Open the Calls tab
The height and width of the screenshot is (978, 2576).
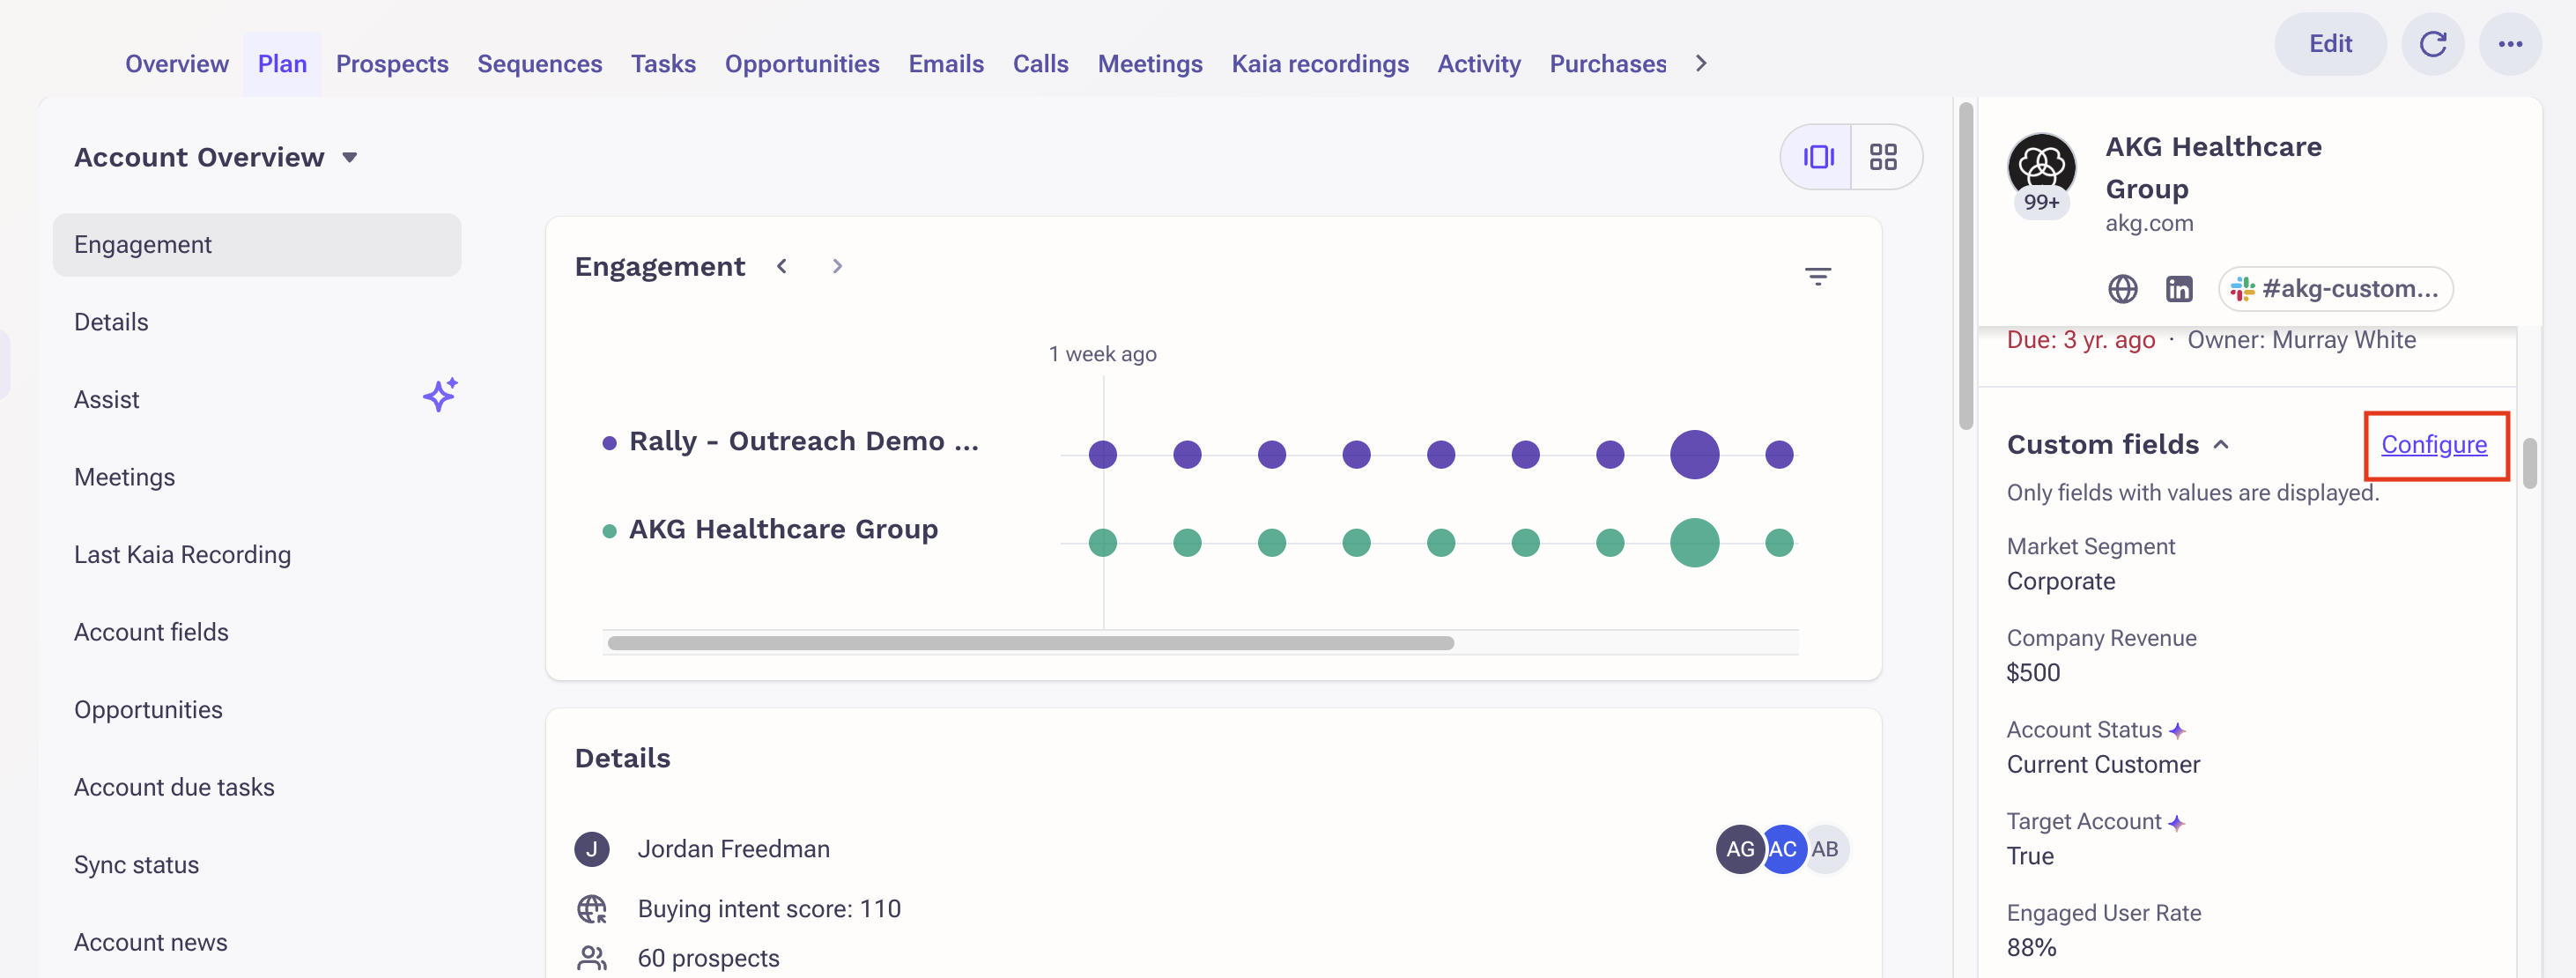coord(1040,64)
